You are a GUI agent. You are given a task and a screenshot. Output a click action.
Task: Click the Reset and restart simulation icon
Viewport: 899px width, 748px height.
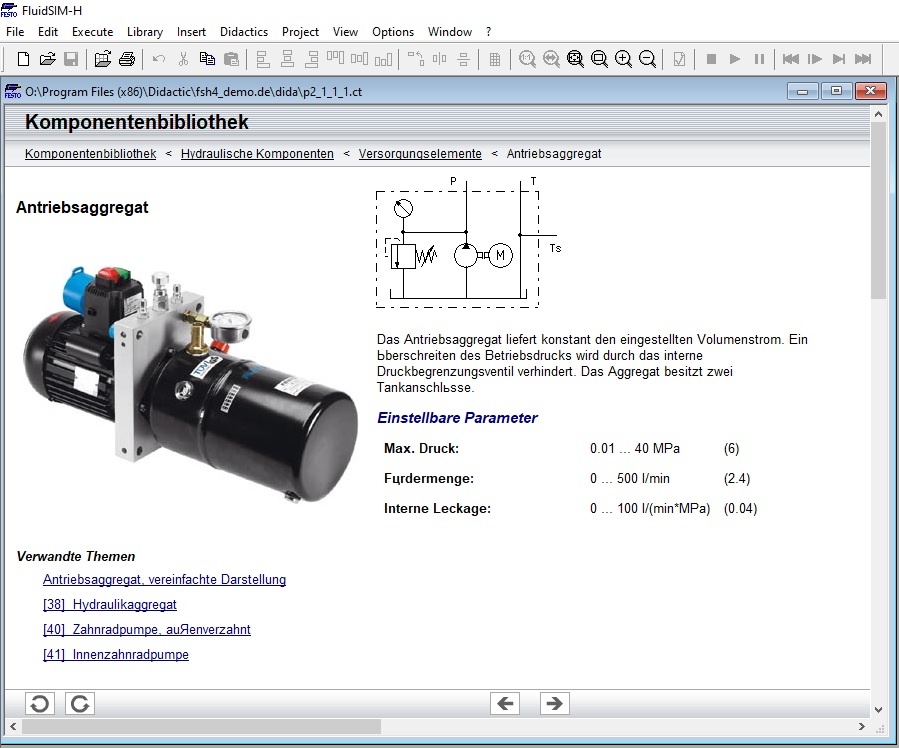point(791,59)
